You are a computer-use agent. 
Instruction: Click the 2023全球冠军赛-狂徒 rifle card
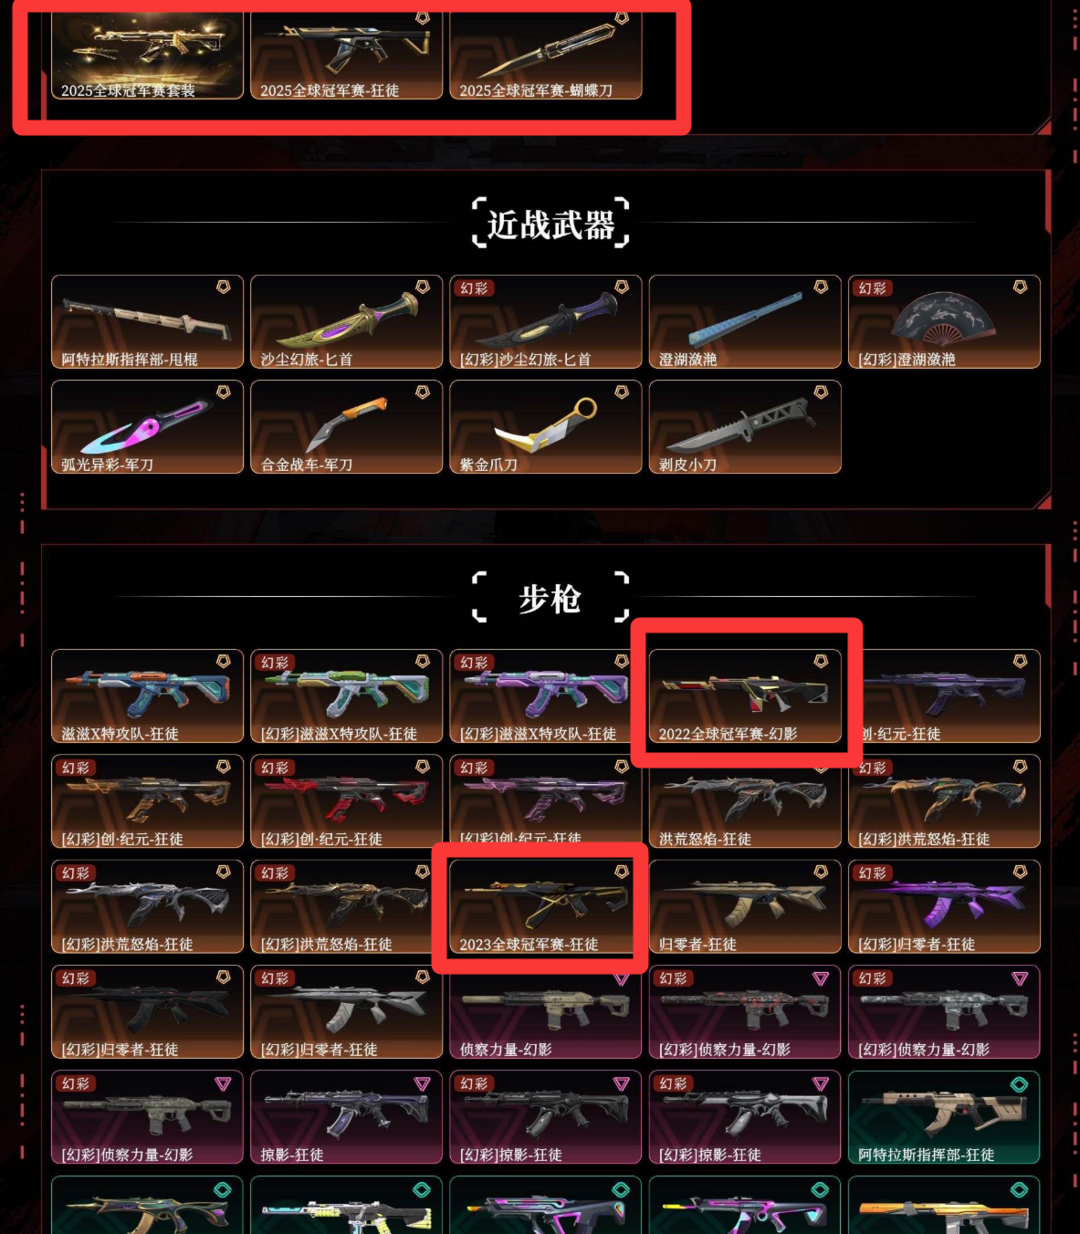click(x=545, y=907)
